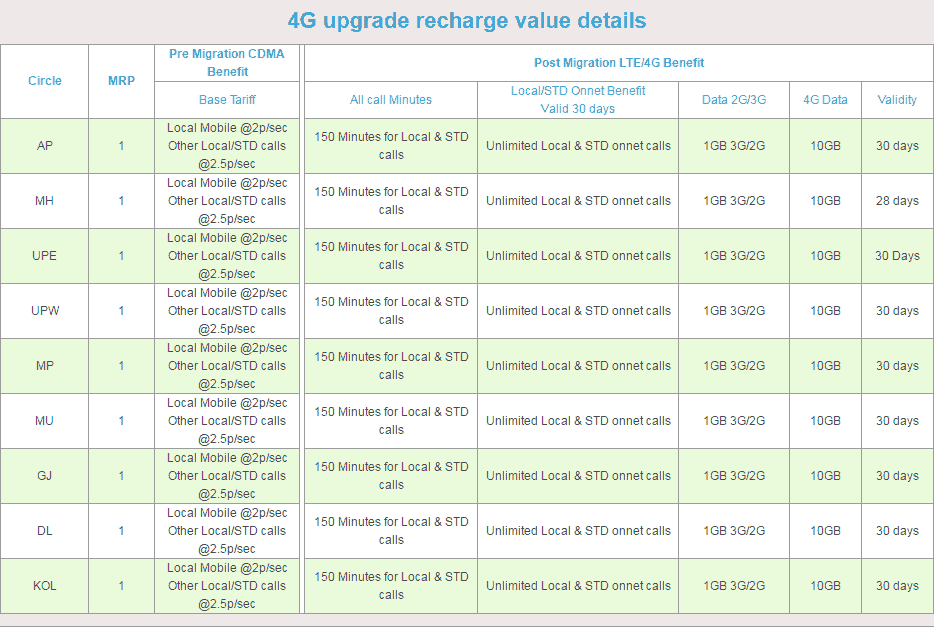Viewport: 934px width, 627px height.
Task: Click the 'All call Minutes' subheader
Action: coord(391,100)
